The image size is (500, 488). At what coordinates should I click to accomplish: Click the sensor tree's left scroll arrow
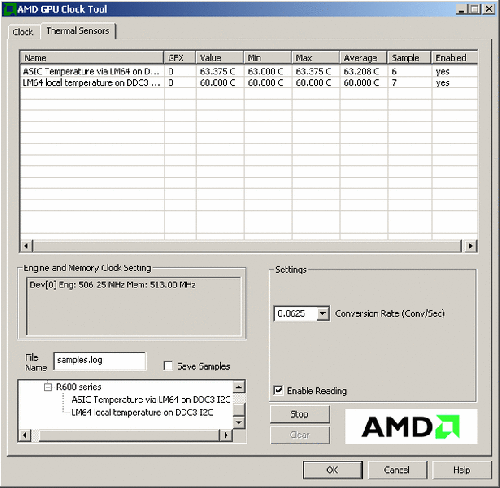[25, 435]
